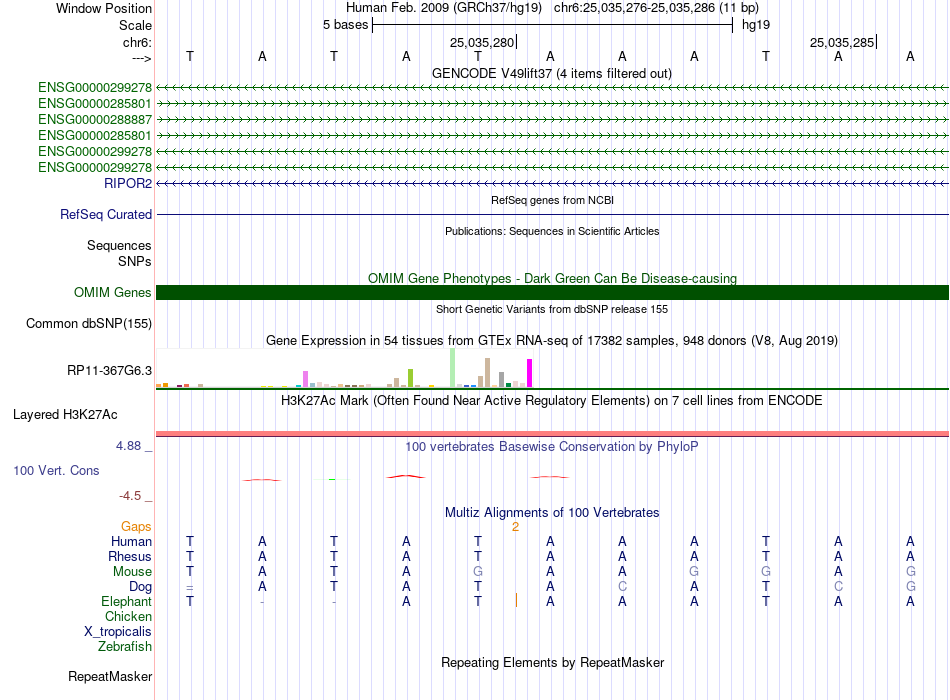The height and width of the screenshot is (700, 950).
Task: Click the 25,035,280 position marker
Action: [482, 42]
